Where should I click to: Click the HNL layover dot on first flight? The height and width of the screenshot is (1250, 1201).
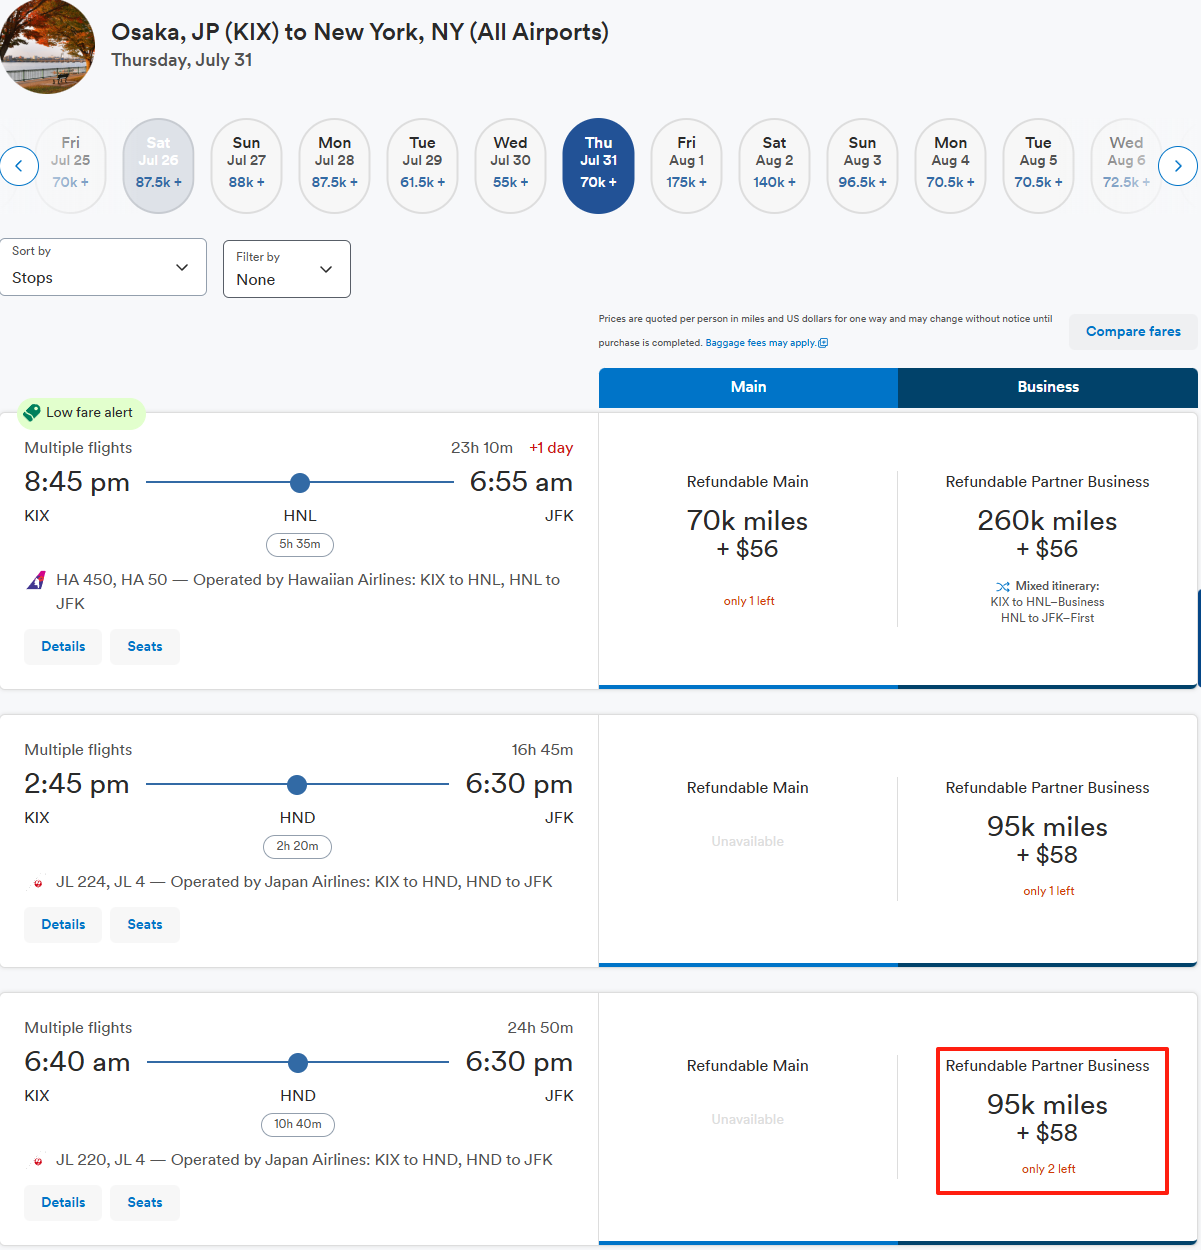pos(300,483)
